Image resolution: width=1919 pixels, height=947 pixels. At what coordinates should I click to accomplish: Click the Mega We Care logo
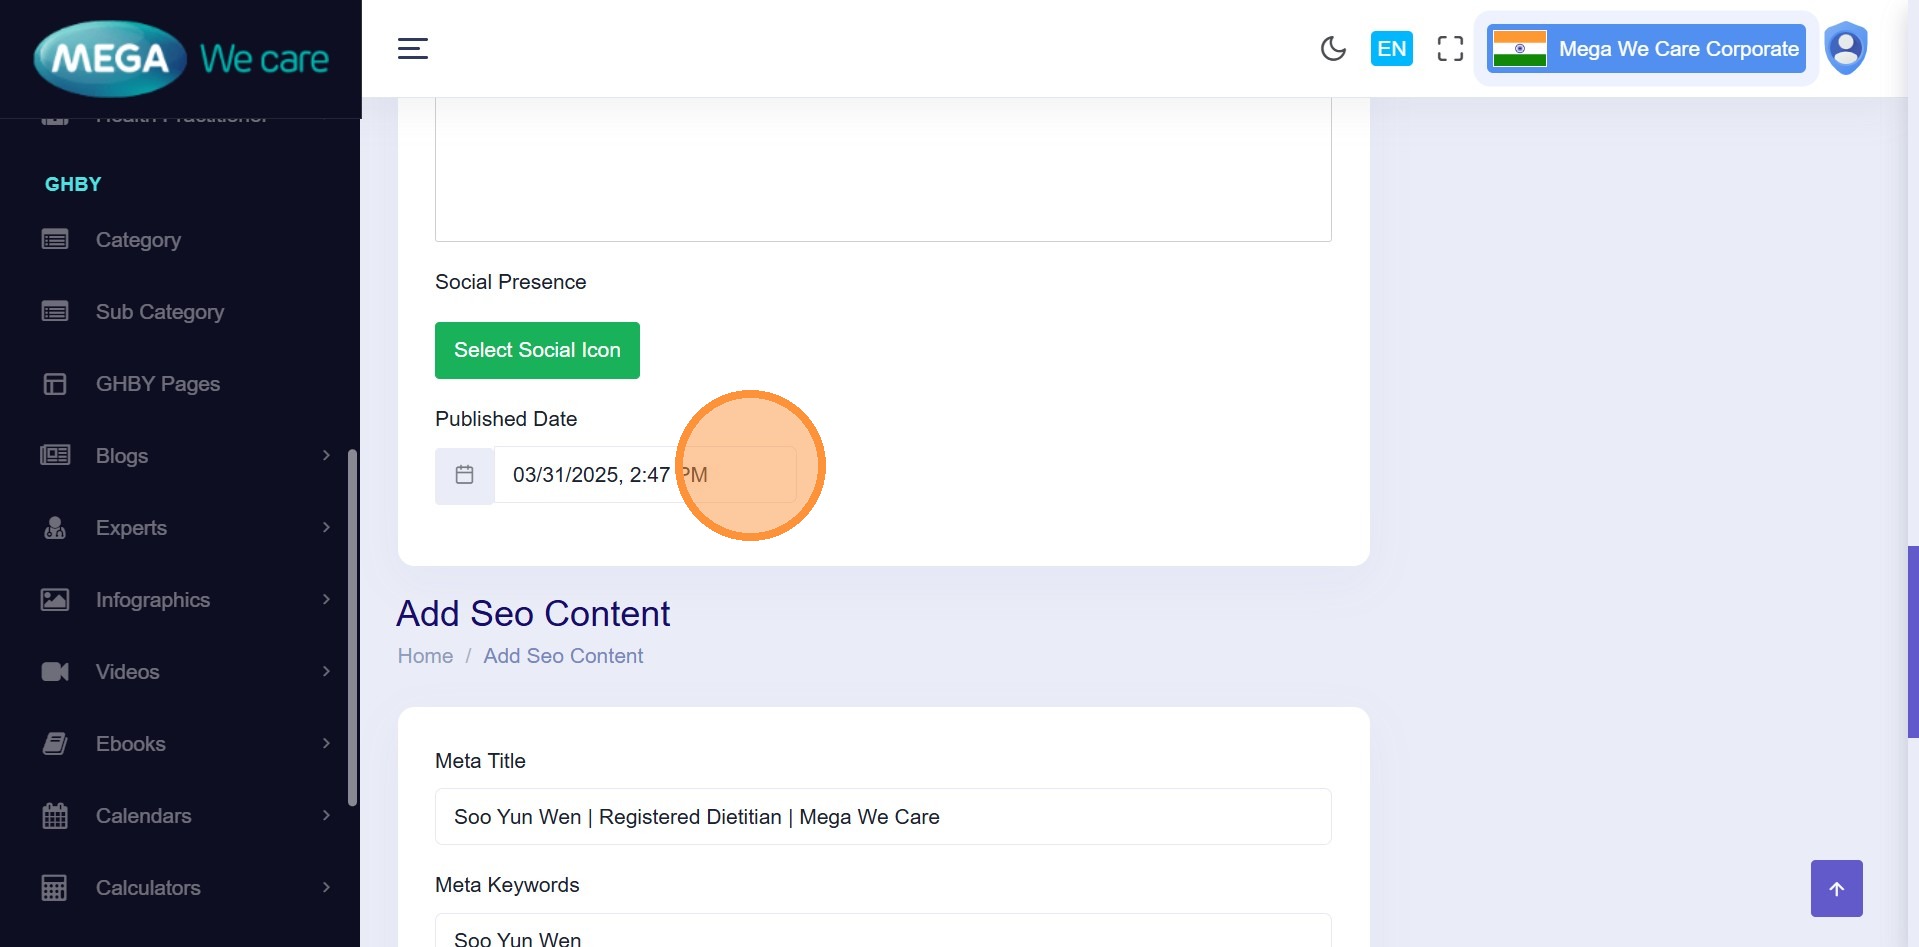181,59
